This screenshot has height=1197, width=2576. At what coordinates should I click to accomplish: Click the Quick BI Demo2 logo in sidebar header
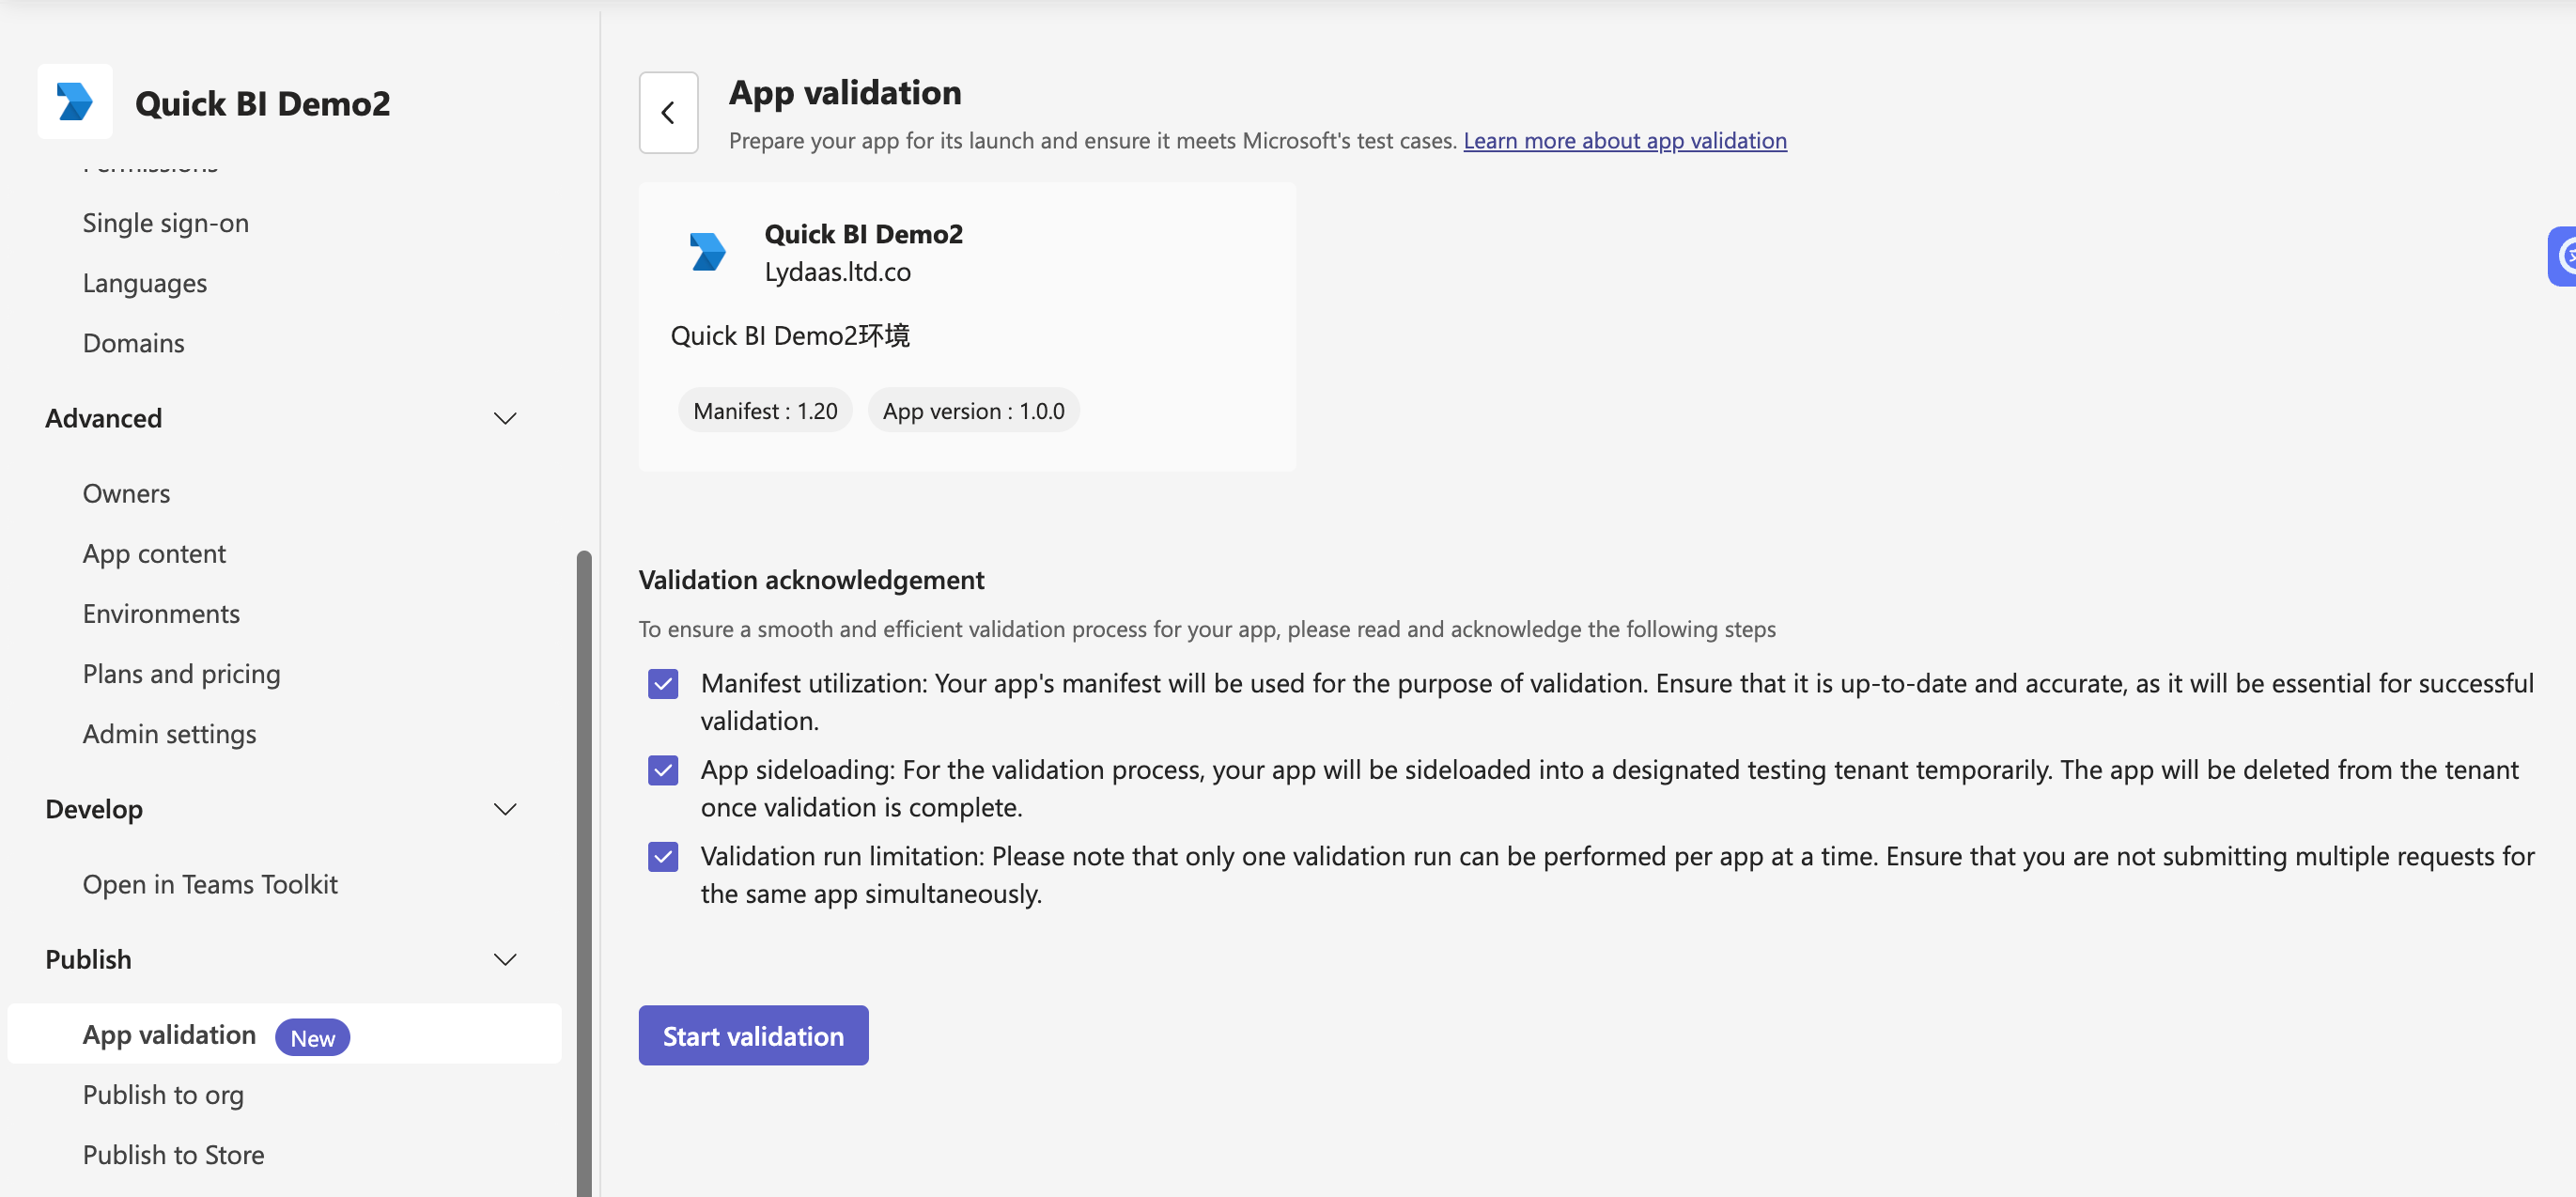click(x=75, y=102)
